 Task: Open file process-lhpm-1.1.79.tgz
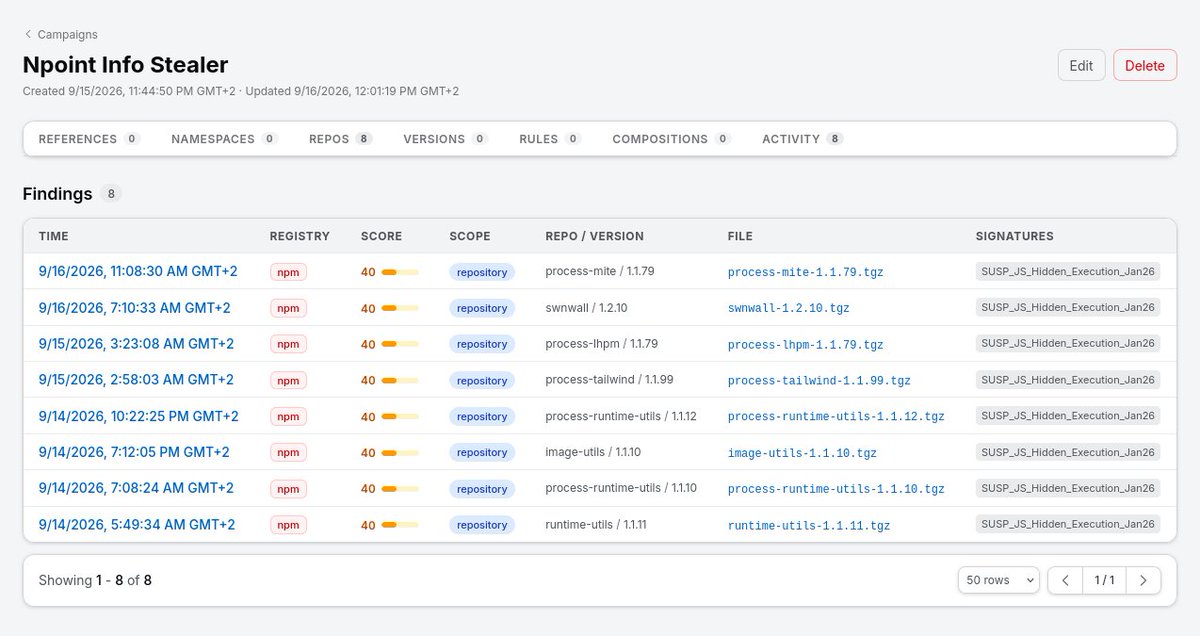tap(805, 344)
